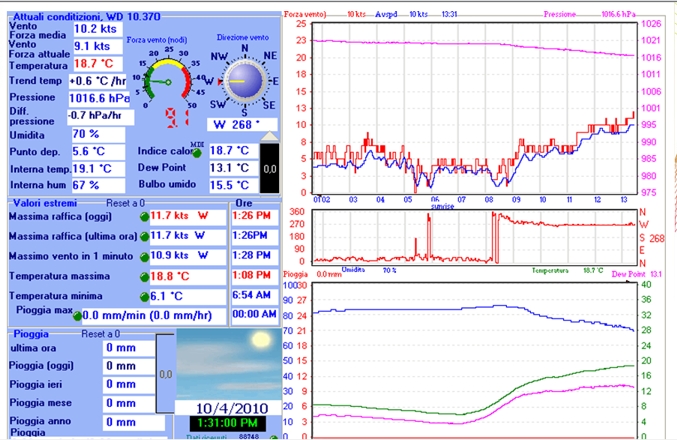This screenshot has width=677, height=440.
Task: Click the wind speed gauge dial
Action: click(163, 80)
